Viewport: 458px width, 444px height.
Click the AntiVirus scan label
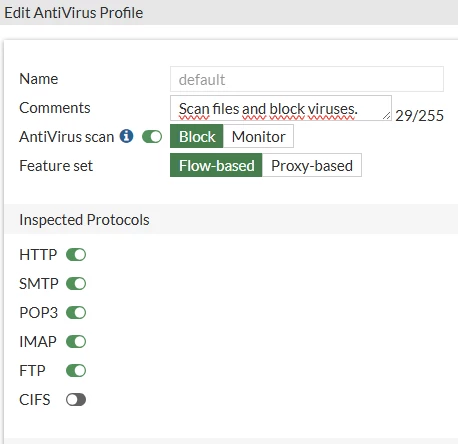pyautogui.click(x=67, y=137)
